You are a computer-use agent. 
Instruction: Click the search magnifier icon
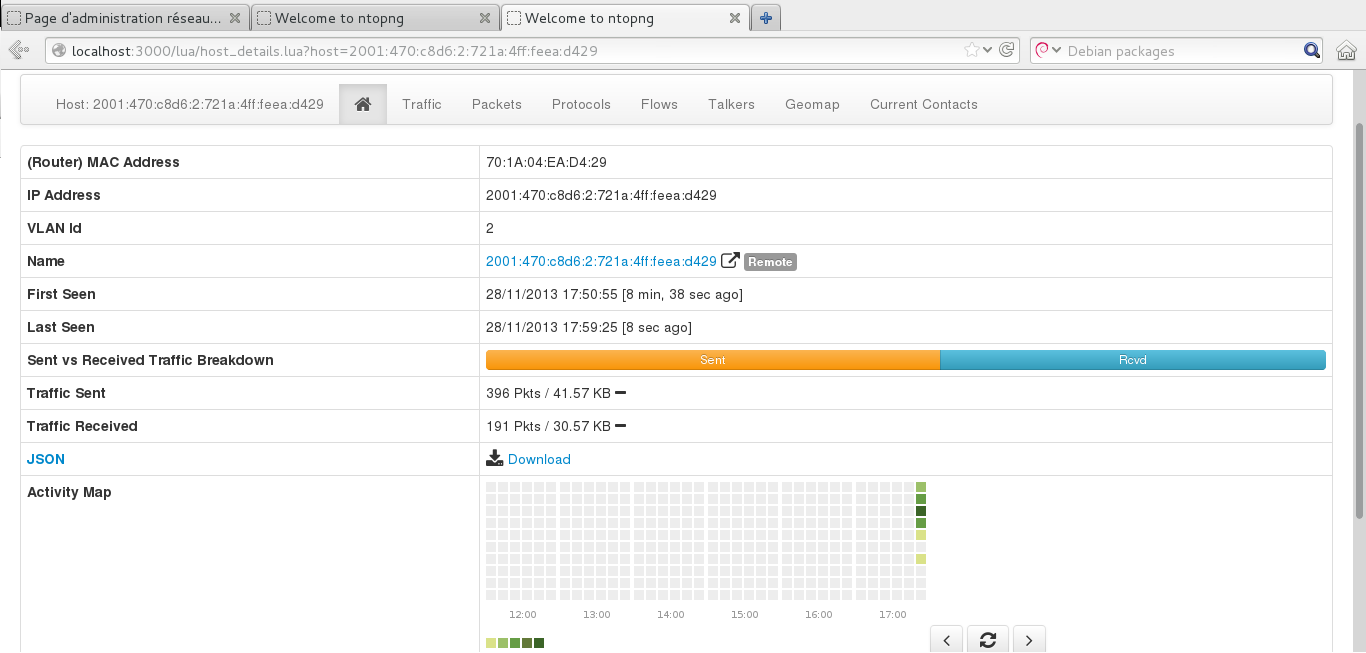(1311, 51)
